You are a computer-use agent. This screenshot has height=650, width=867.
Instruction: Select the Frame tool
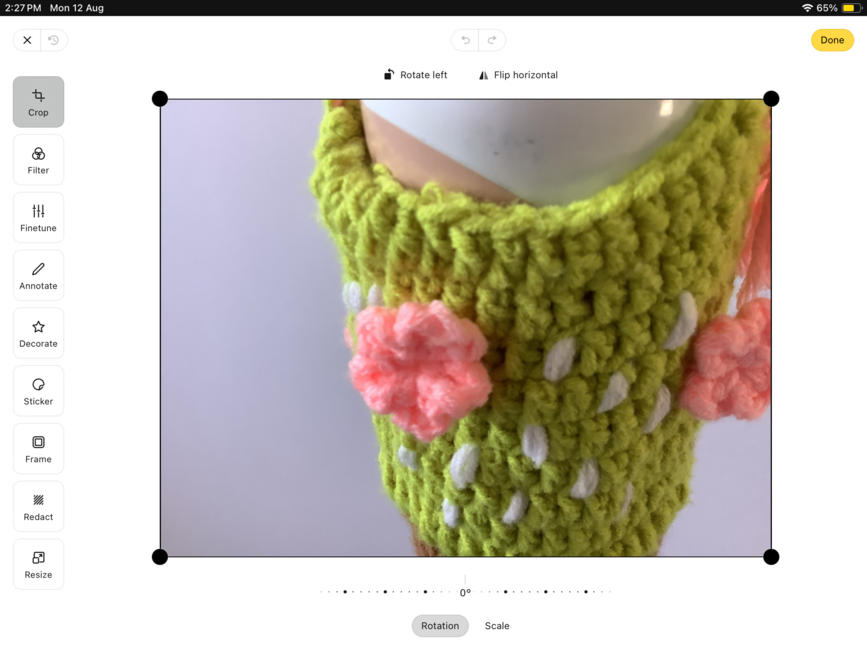point(38,449)
